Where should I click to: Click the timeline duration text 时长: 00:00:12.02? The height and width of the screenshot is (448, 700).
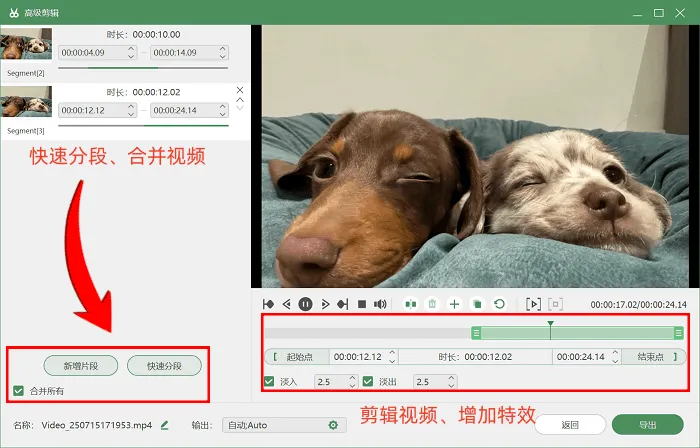point(475,357)
